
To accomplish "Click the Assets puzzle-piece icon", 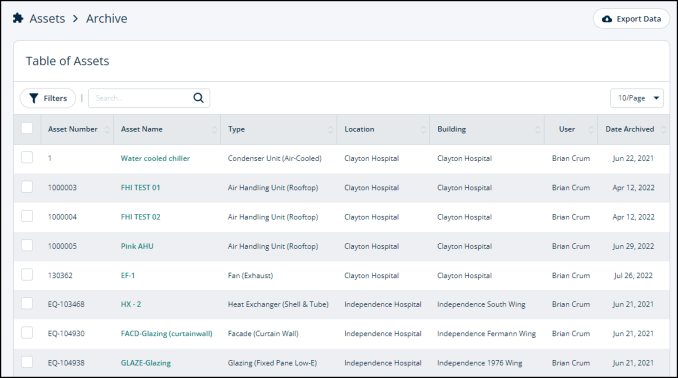I will click(x=18, y=19).
